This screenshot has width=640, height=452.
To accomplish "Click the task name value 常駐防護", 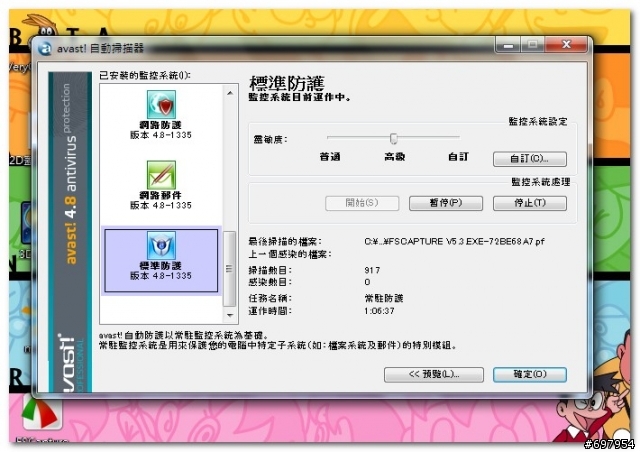I will tap(384, 298).
